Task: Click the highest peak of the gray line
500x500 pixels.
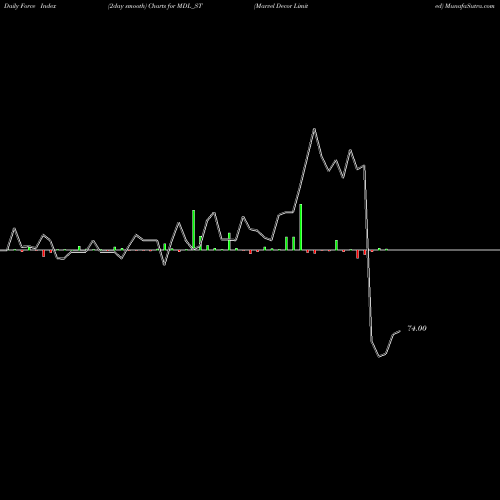Action: [314, 129]
